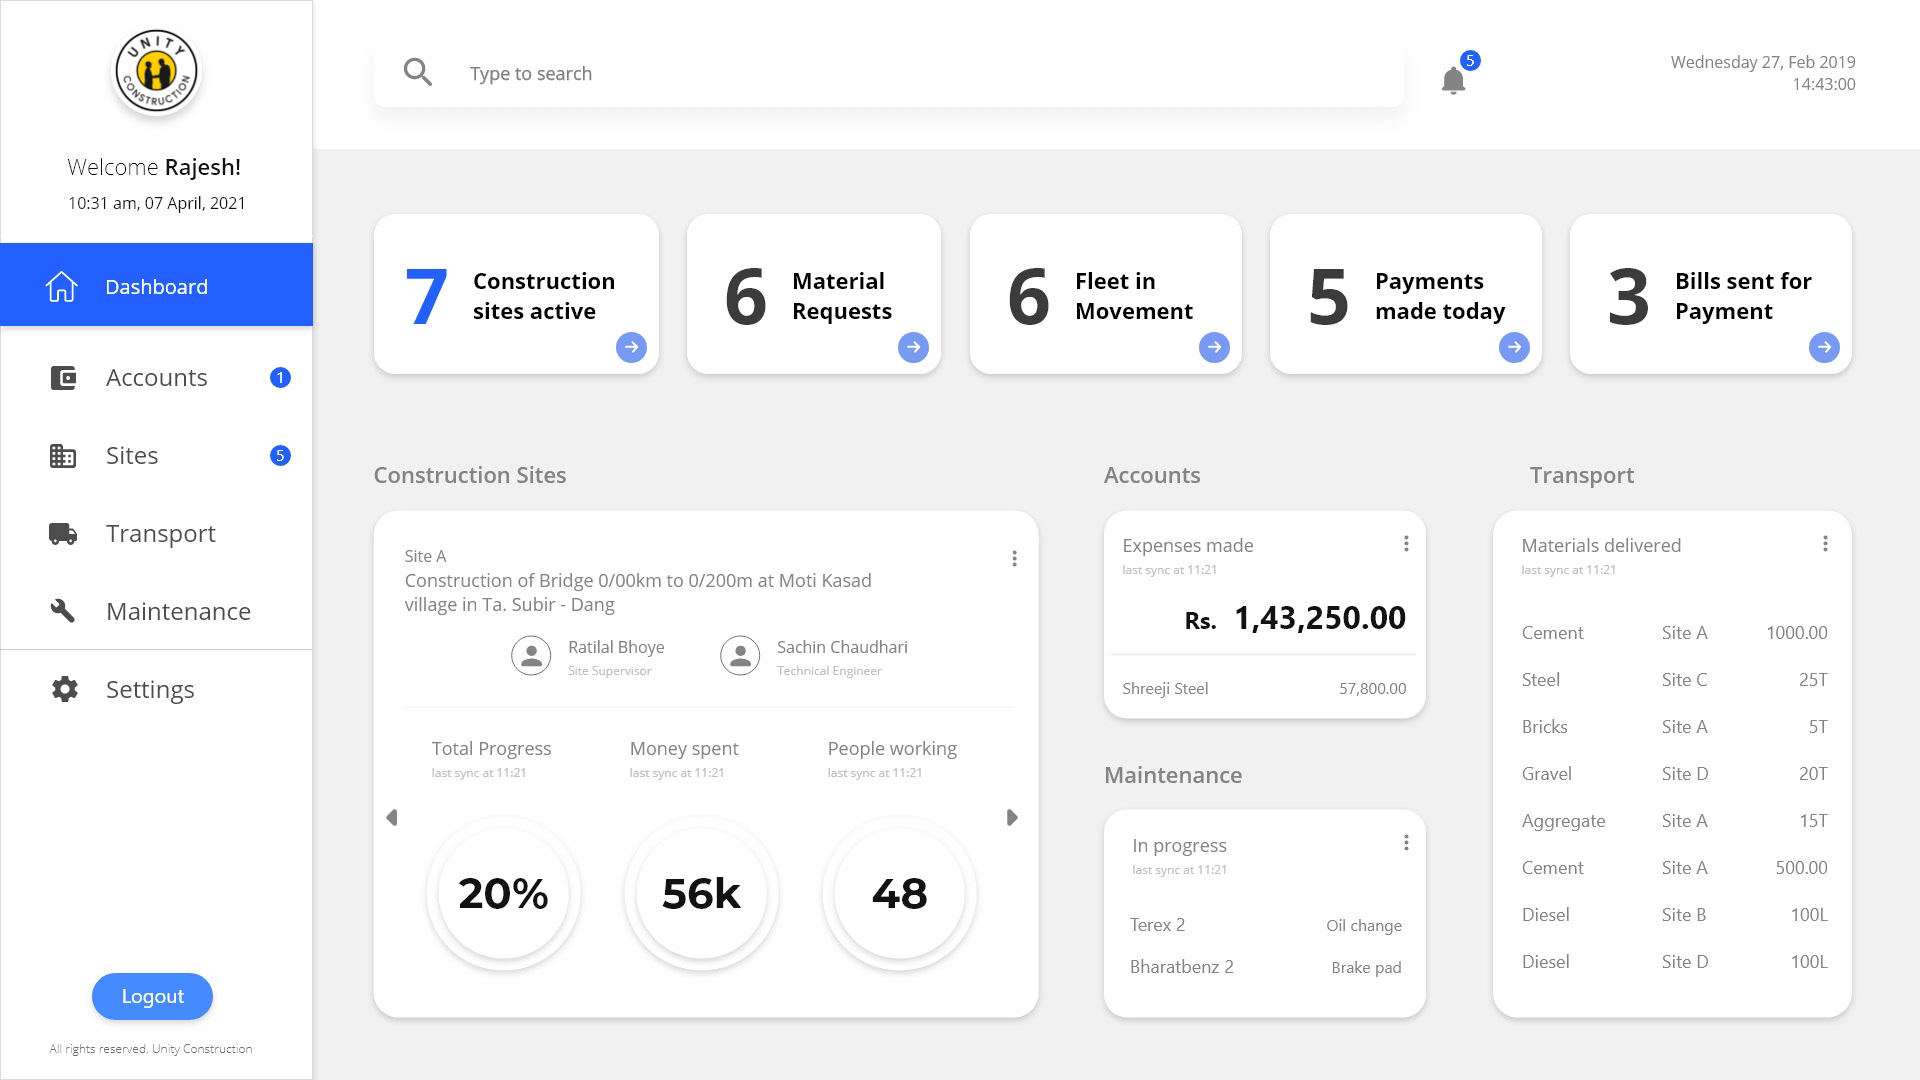Image resolution: width=1920 pixels, height=1080 pixels.
Task: Click the Bricks Site A delivery row
Action: point(1674,727)
